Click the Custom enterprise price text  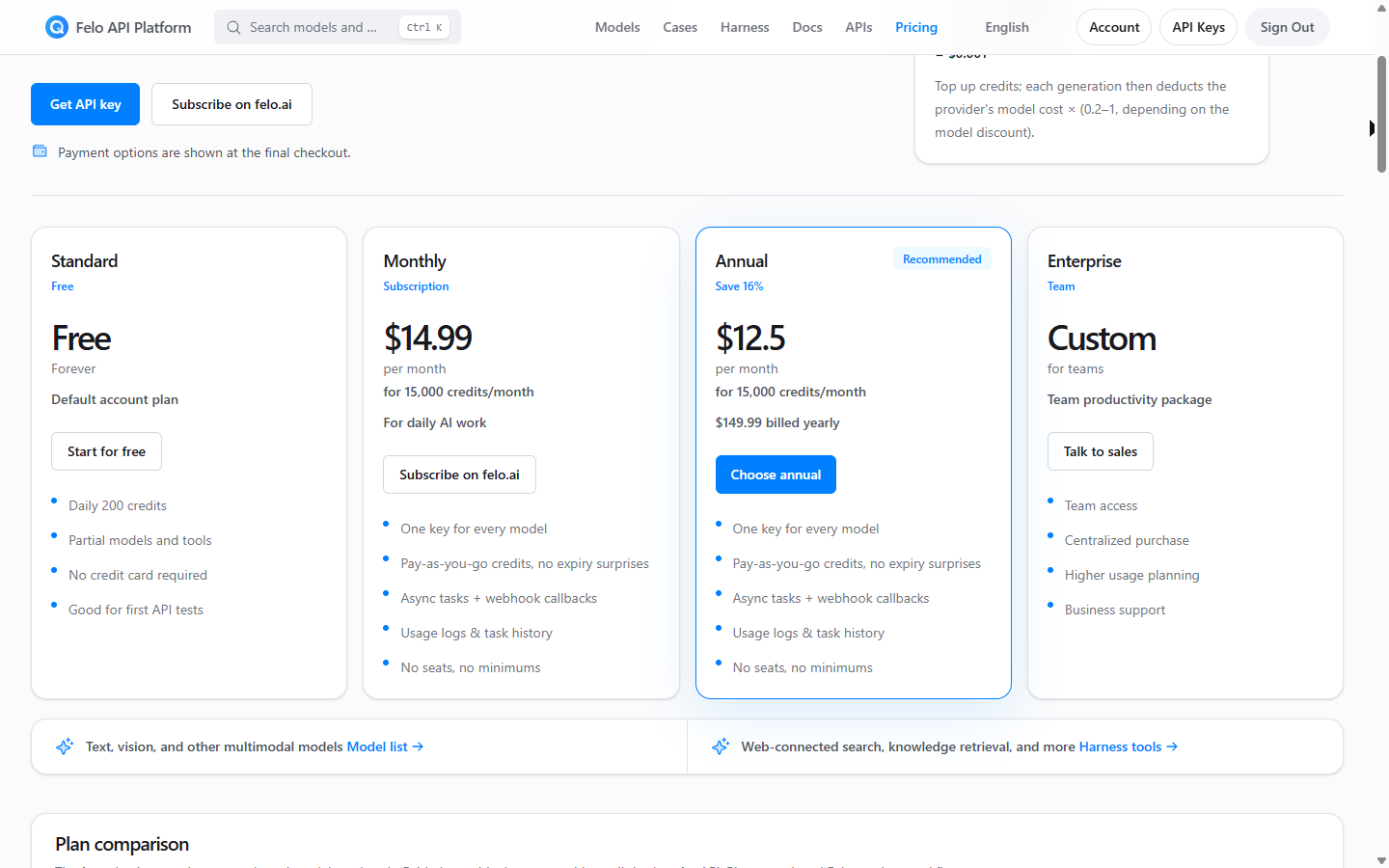(x=1102, y=338)
